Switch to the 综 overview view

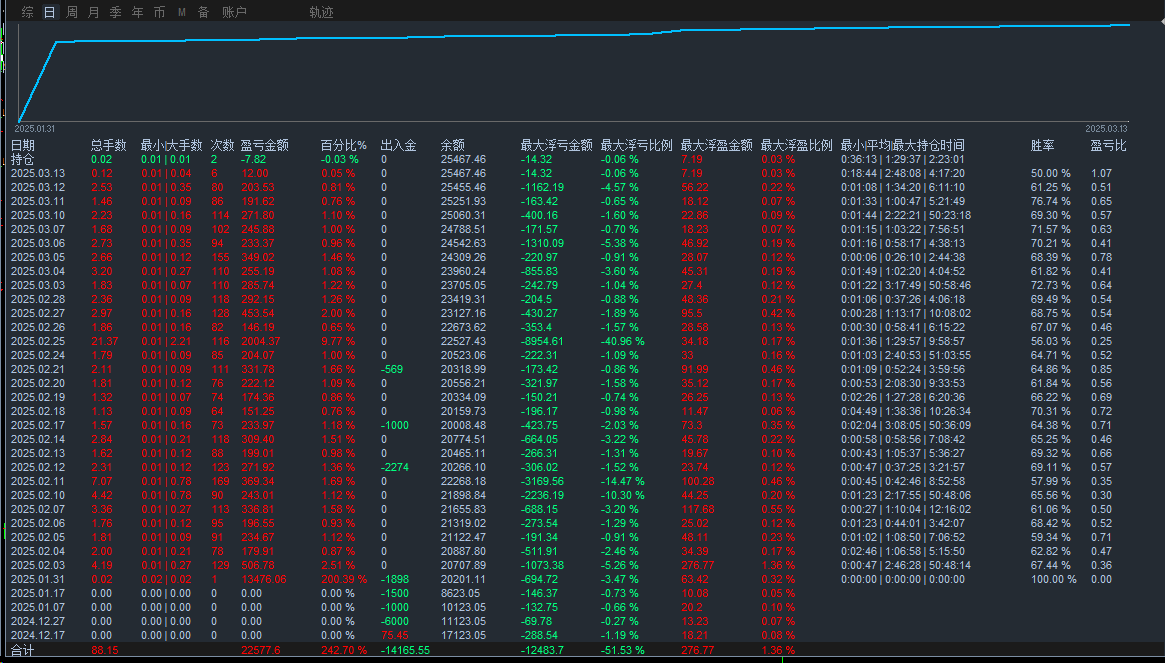[x=27, y=12]
